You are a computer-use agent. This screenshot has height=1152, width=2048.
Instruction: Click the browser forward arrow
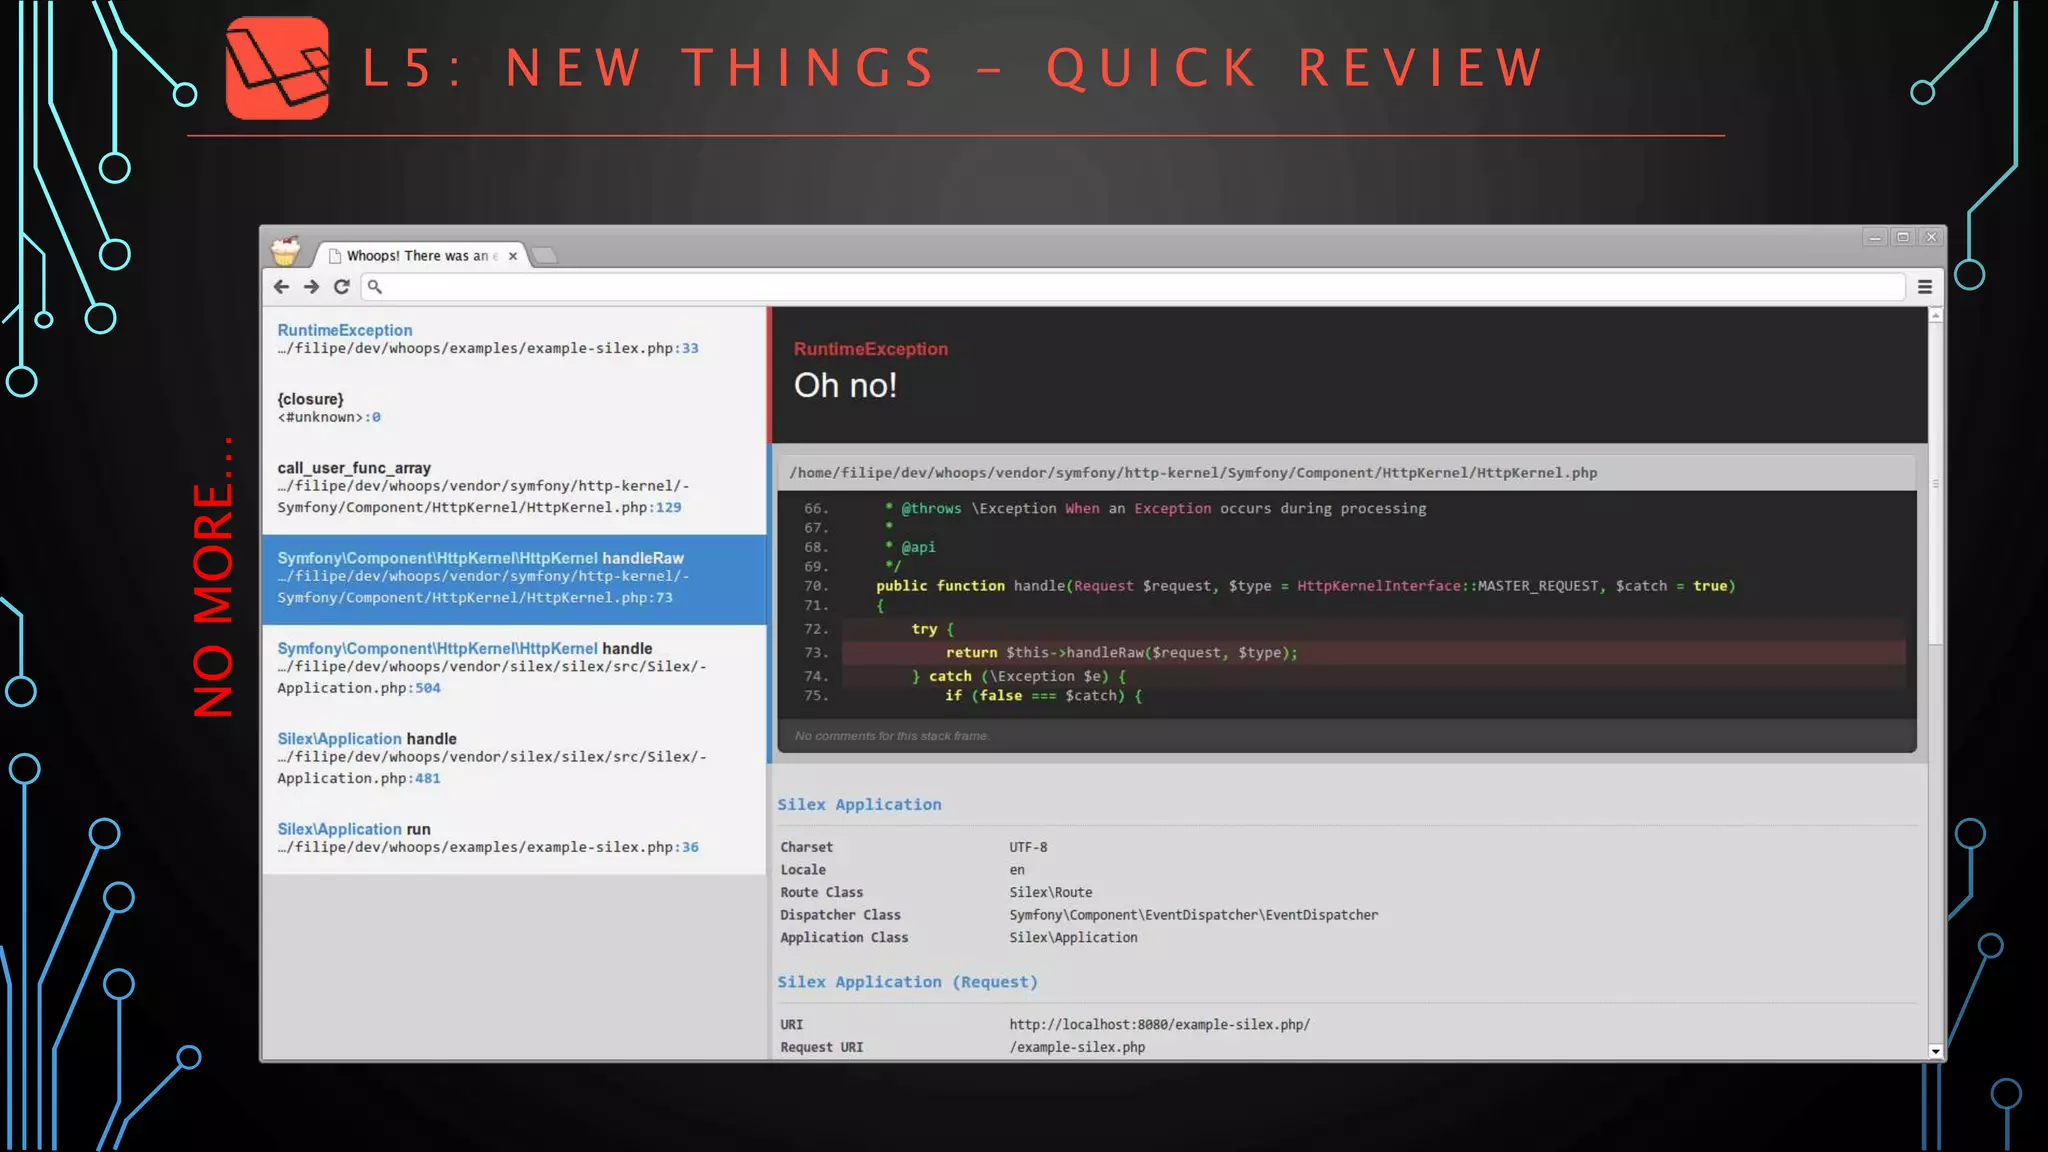pos(311,287)
